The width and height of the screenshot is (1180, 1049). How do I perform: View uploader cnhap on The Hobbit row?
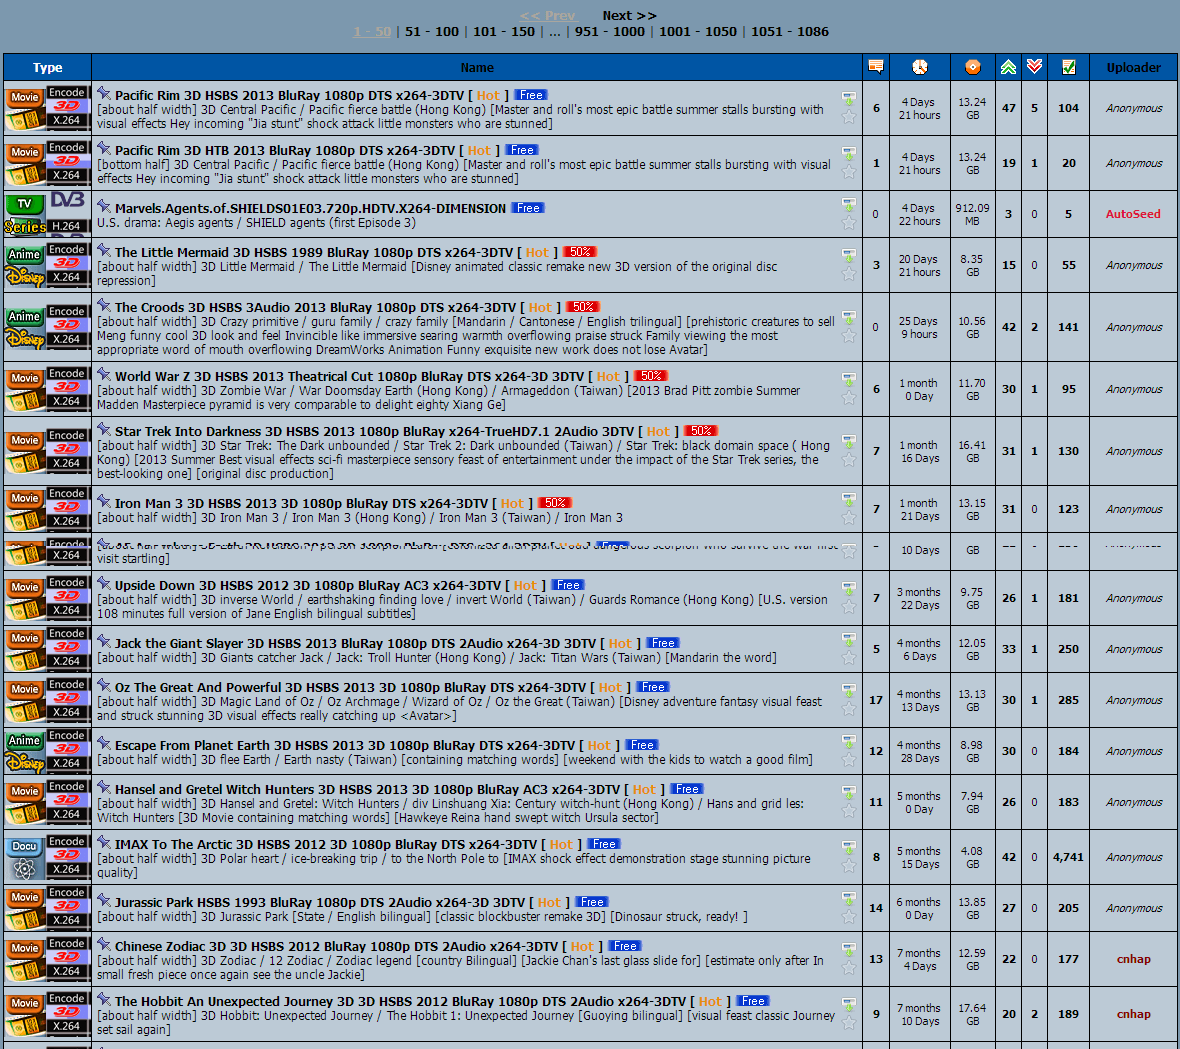(1133, 1014)
